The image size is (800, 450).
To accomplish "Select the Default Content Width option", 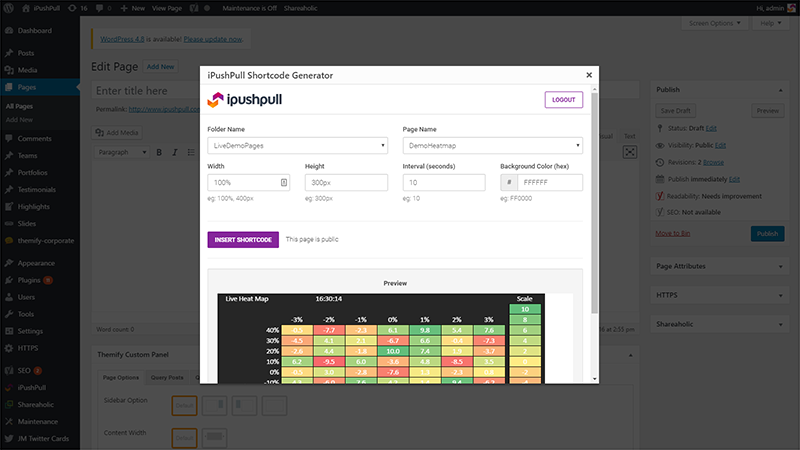I will (x=184, y=438).
